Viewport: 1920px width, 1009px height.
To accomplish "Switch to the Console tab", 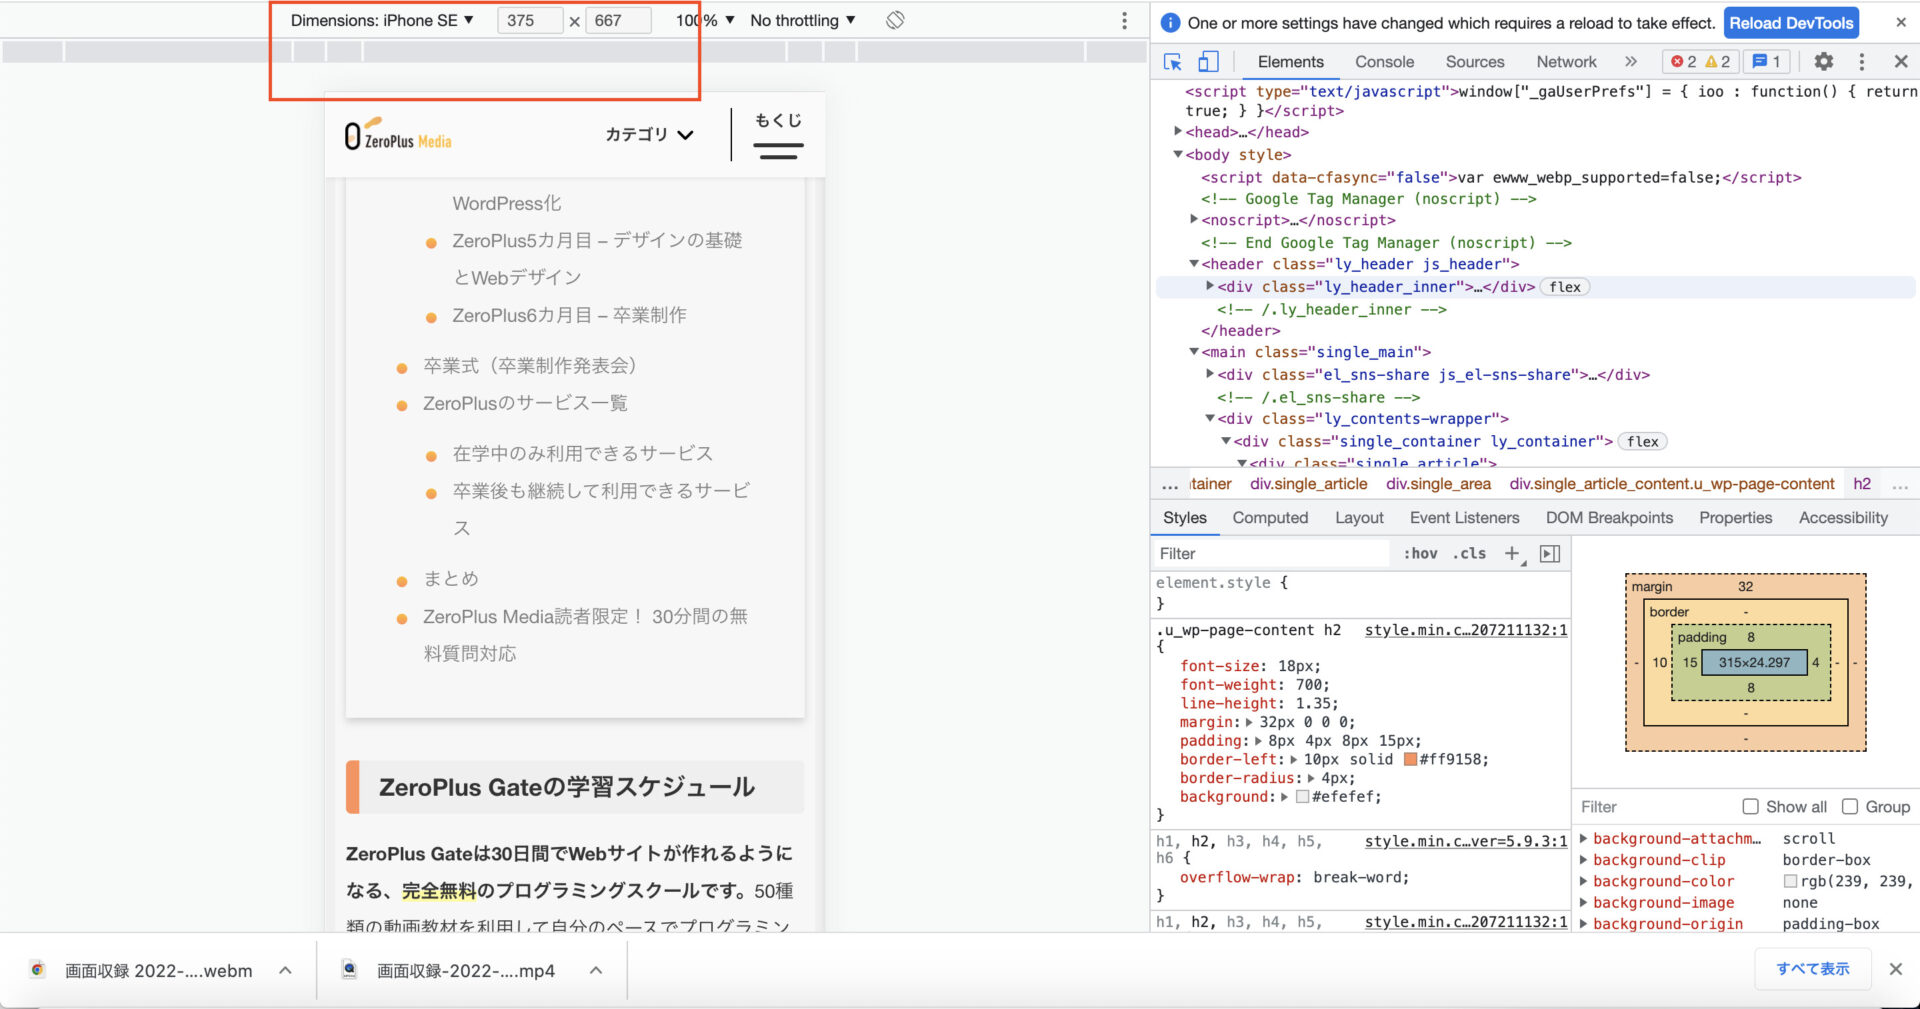I will click(x=1384, y=62).
